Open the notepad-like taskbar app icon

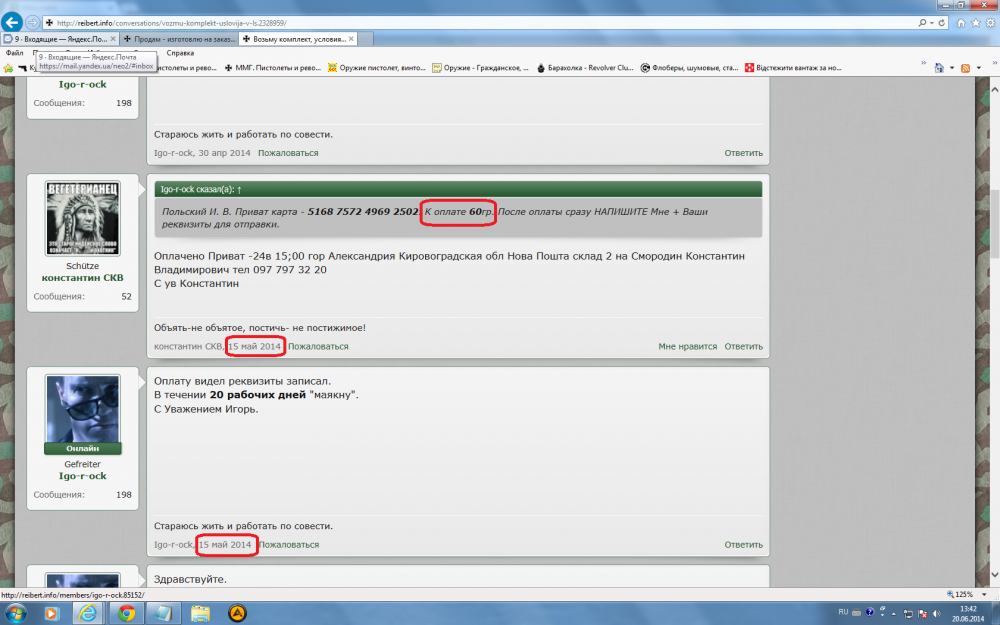point(163,614)
